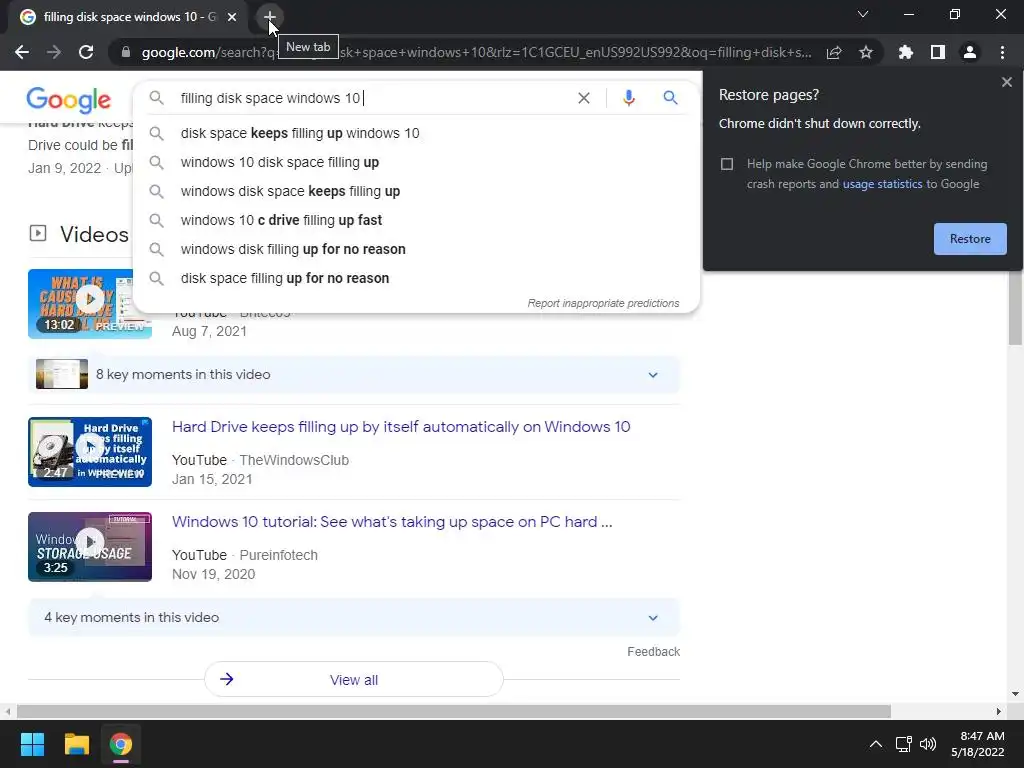Open the Chrome profile icon
Viewport: 1024px width, 768px height.
point(970,52)
